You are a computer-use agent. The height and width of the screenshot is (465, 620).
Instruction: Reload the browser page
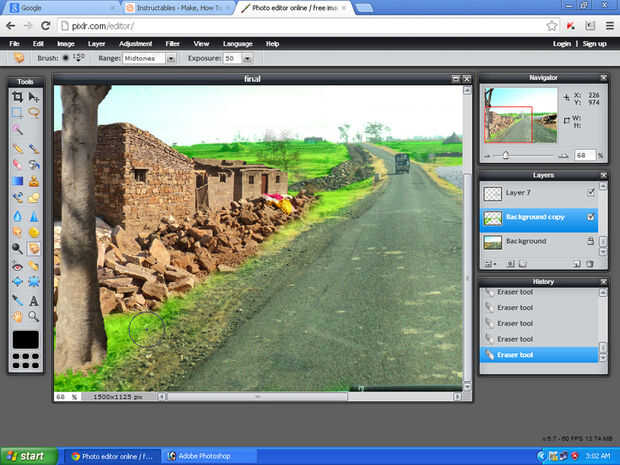click(x=45, y=26)
